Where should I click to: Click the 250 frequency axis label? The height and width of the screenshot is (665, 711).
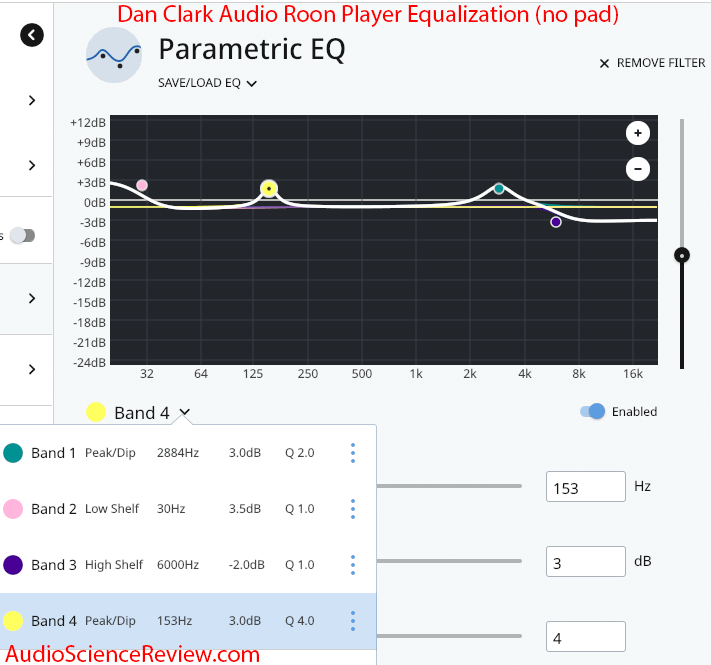(307, 374)
